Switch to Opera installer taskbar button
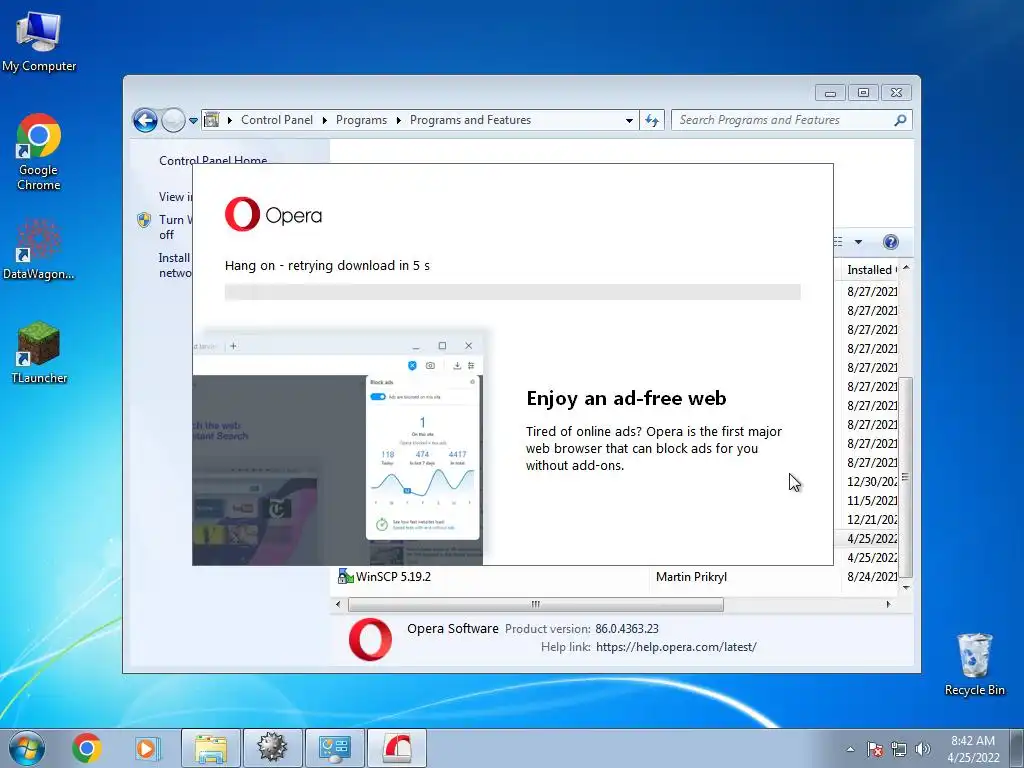Screen dimensions: 1024x768 (396, 748)
